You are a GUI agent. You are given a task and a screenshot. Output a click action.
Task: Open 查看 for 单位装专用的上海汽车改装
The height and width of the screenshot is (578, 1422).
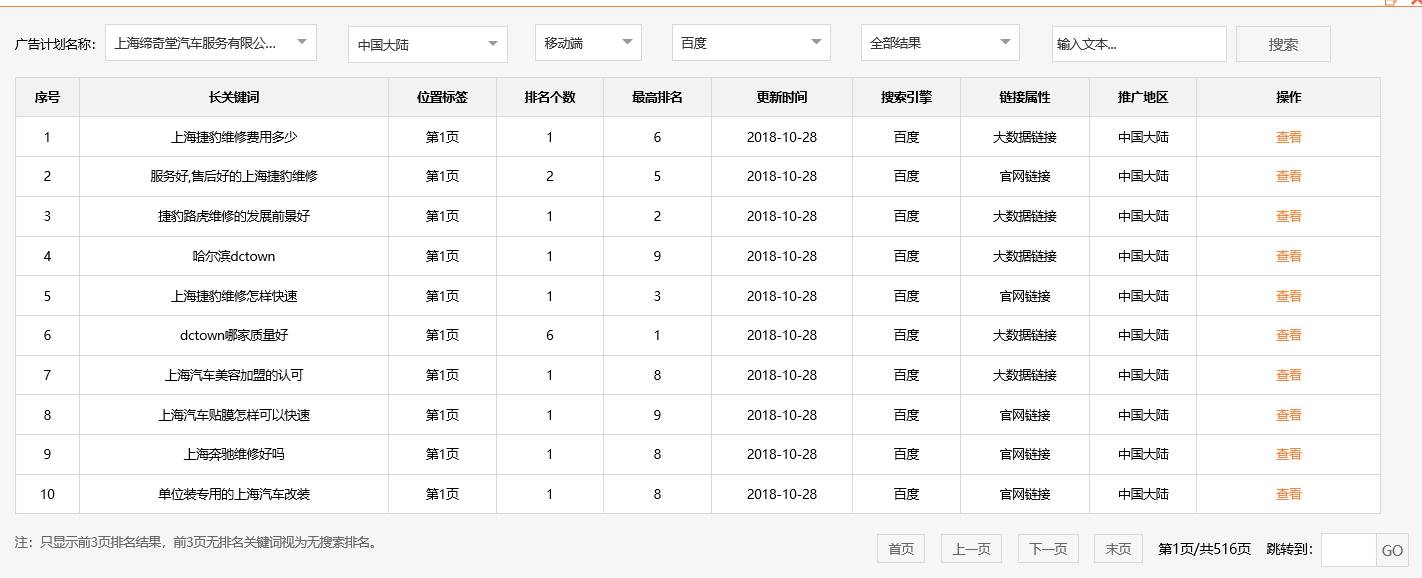coord(1288,493)
